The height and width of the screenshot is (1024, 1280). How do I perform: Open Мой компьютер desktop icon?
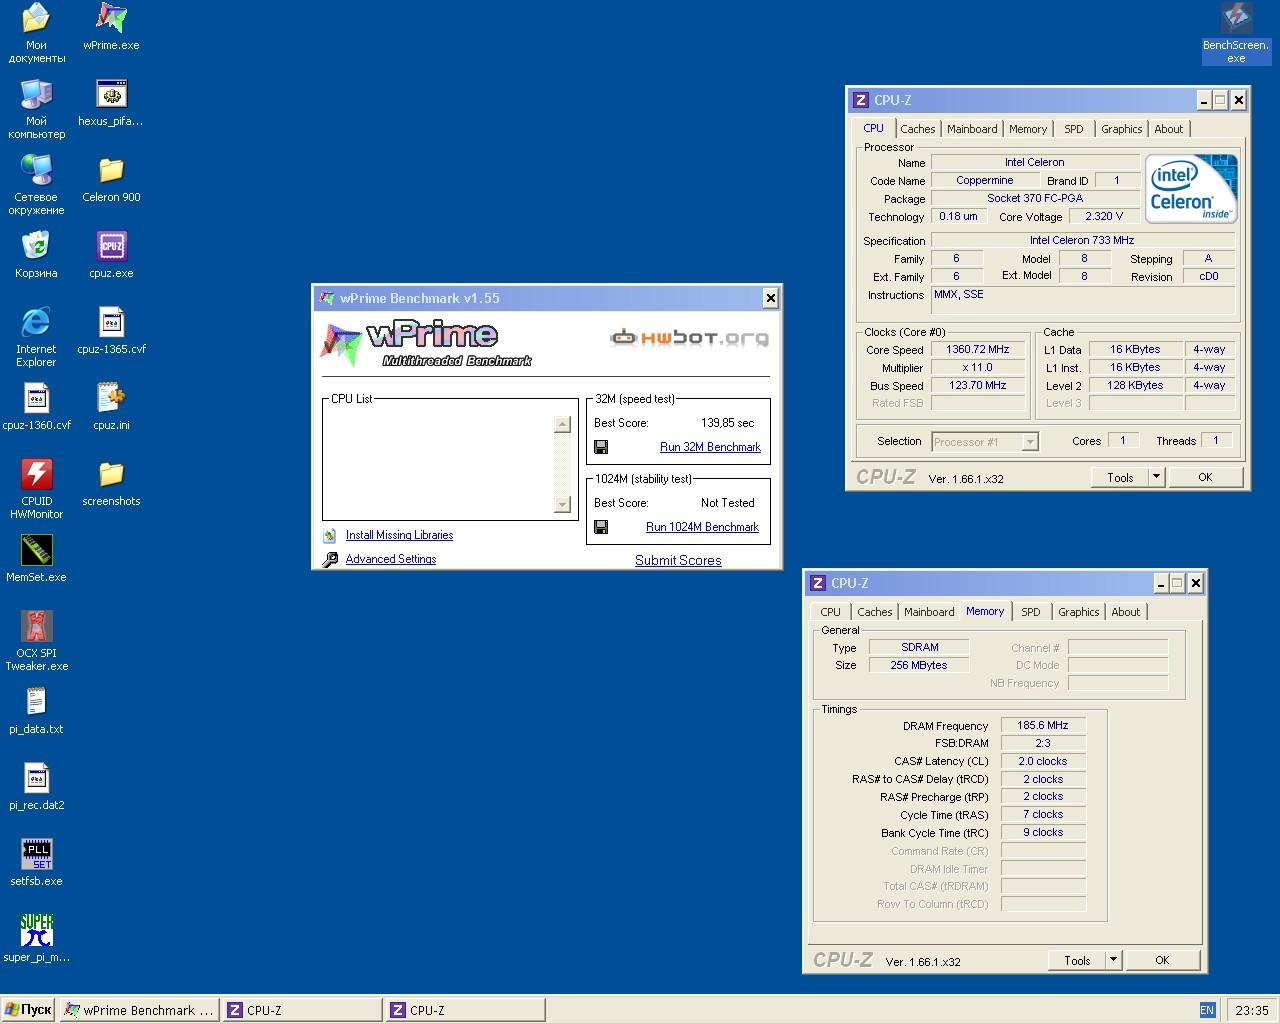[36, 109]
